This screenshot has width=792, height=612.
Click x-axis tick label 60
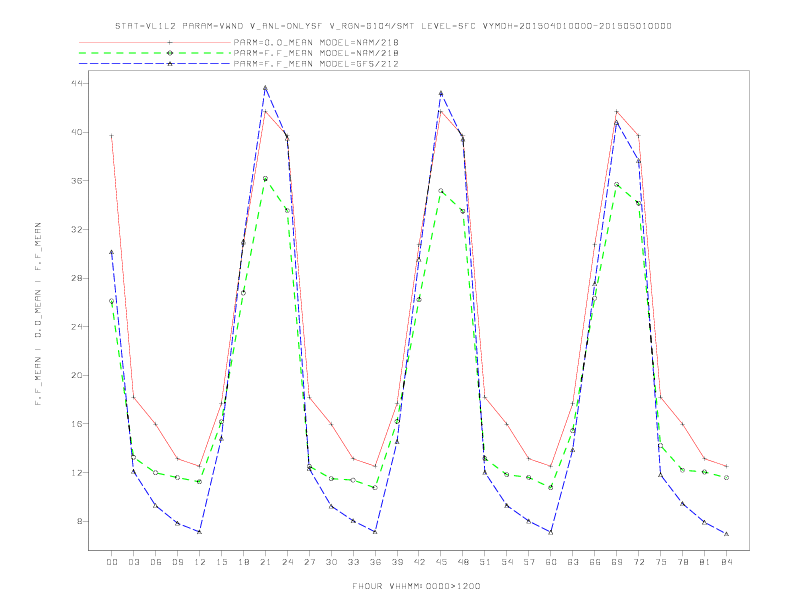(551, 562)
